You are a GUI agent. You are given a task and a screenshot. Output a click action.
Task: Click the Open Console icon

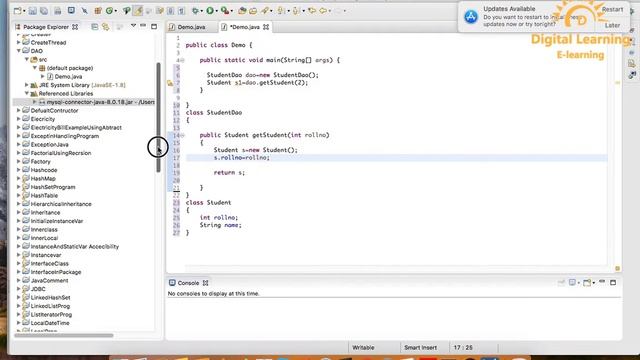tap(587, 282)
